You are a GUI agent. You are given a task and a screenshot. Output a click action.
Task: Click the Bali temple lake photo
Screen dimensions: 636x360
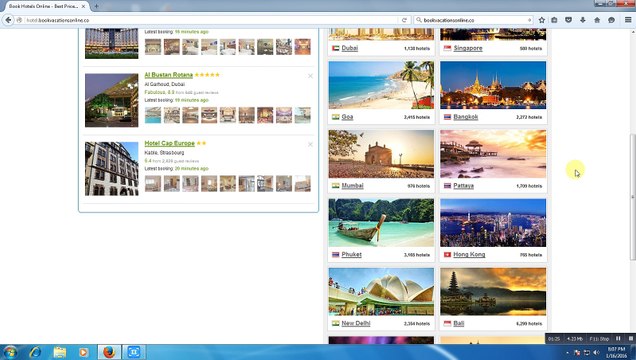(x=493, y=291)
